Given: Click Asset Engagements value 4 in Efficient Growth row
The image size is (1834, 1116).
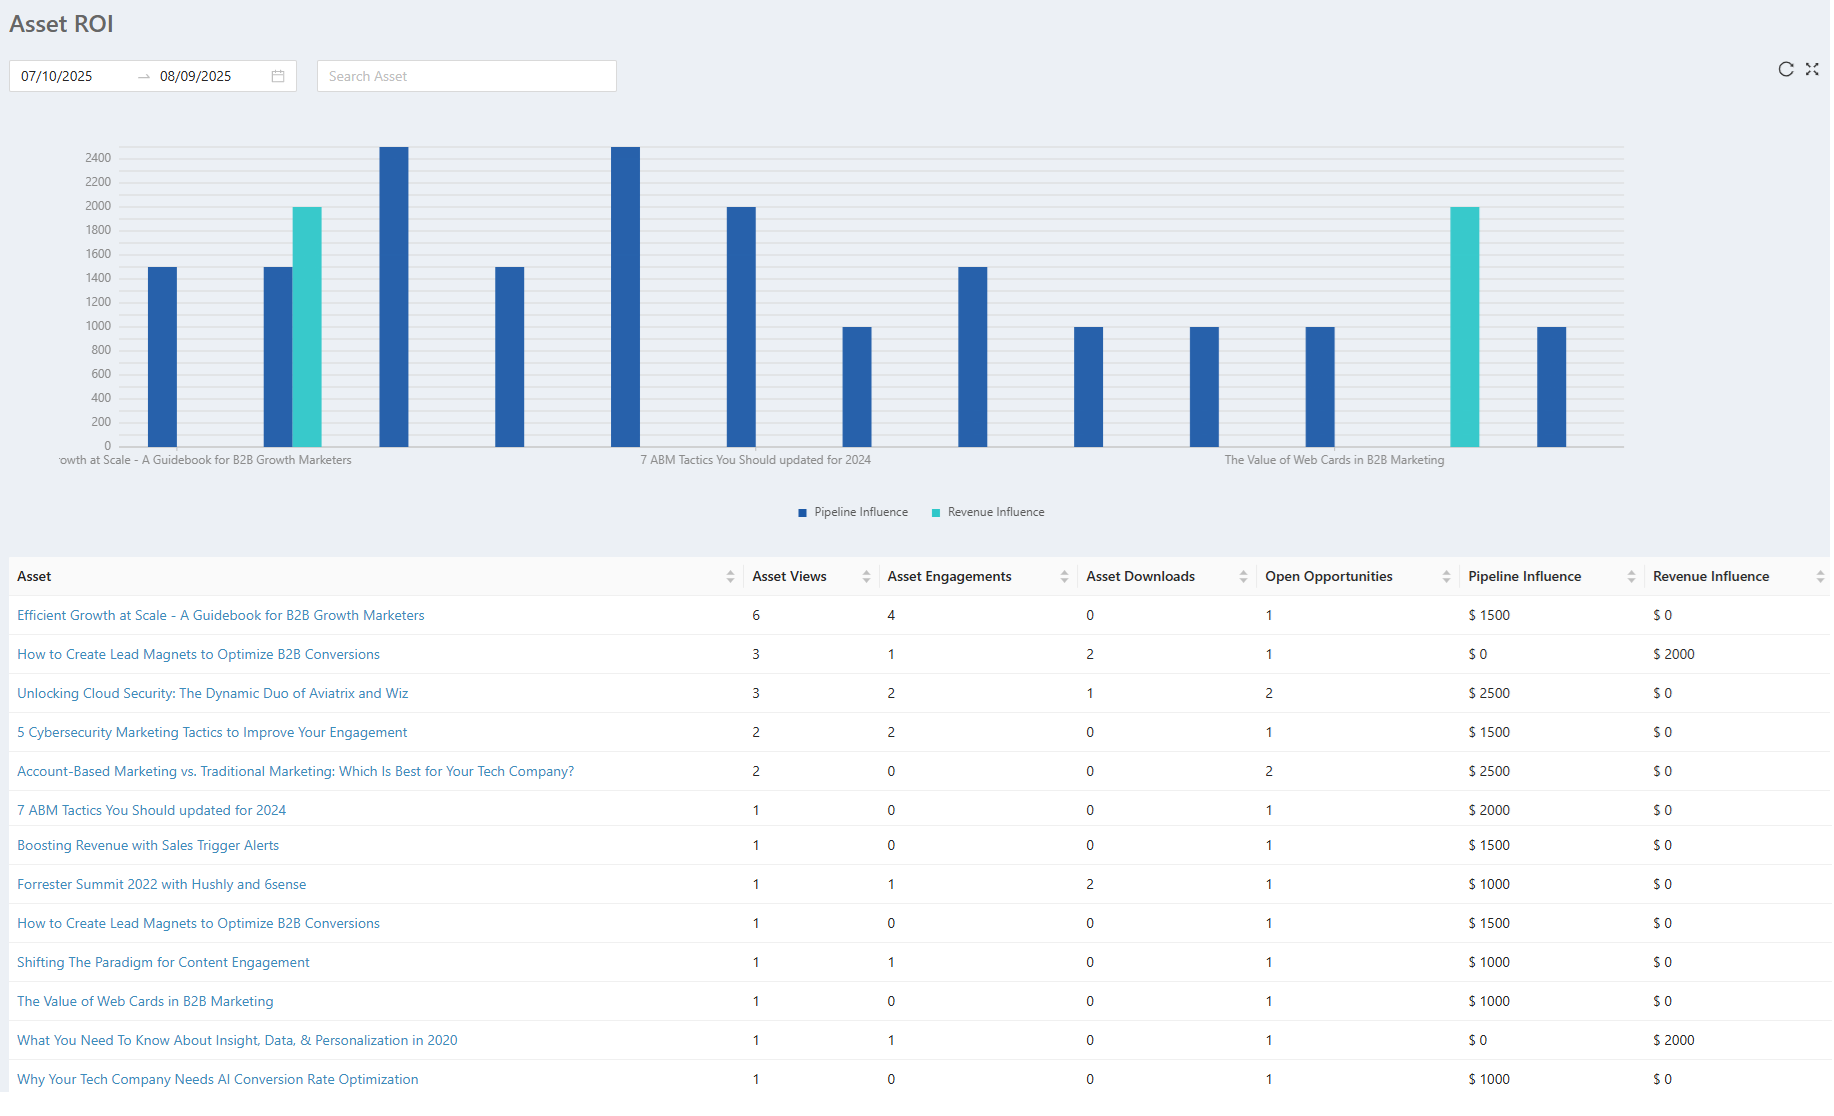Looking at the screenshot, I should click(891, 616).
